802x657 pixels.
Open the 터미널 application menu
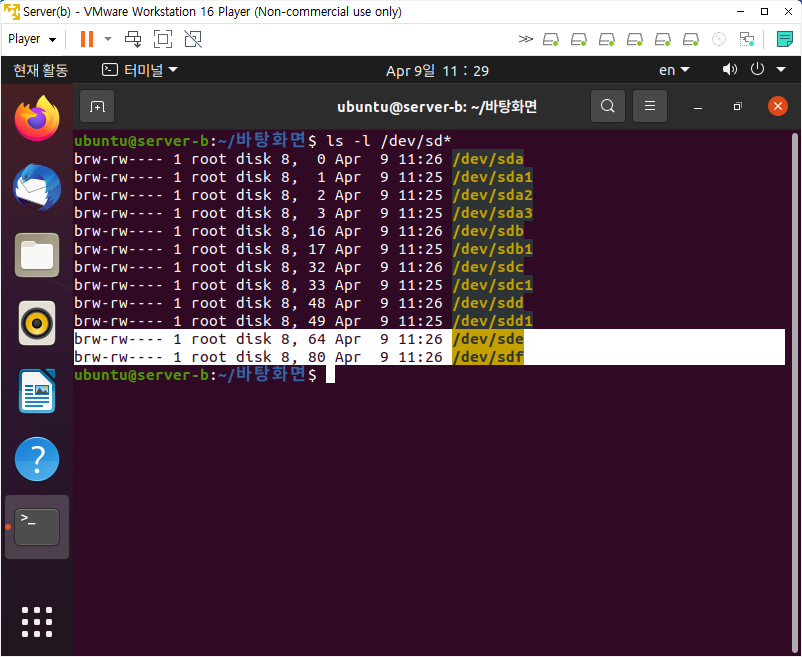140,70
